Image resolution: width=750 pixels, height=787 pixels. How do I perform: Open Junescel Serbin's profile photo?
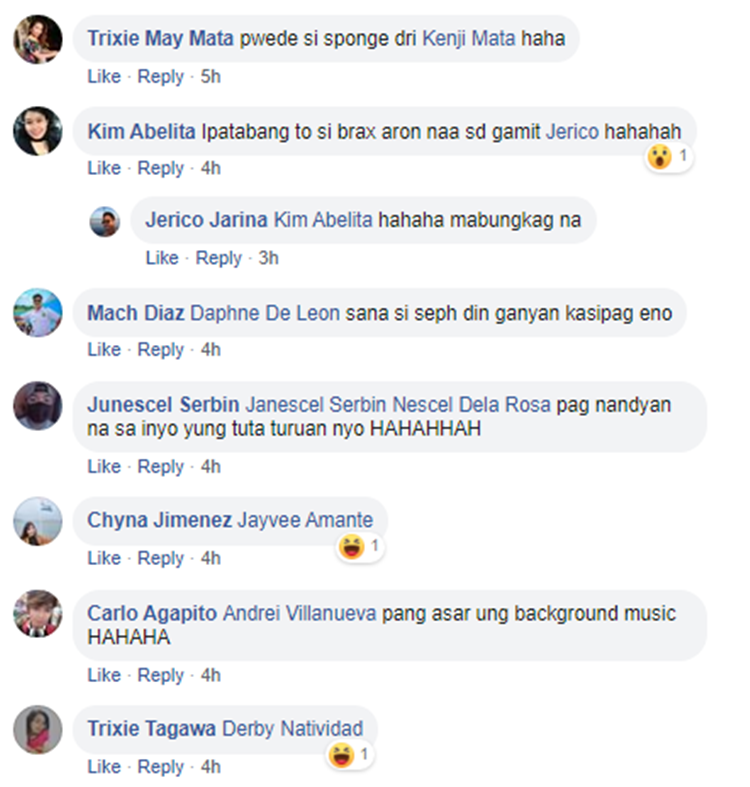38,406
